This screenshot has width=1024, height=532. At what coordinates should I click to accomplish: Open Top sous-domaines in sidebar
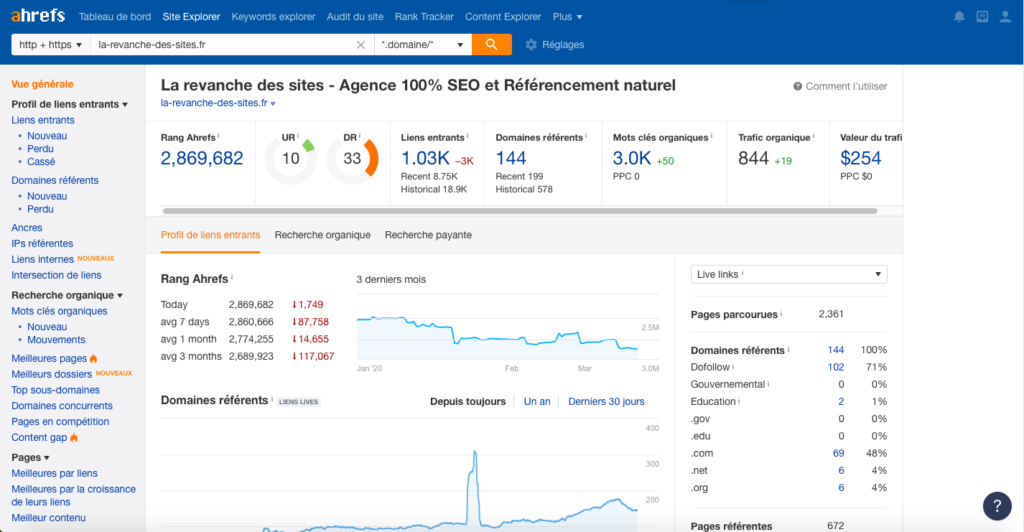pos(56,390)
